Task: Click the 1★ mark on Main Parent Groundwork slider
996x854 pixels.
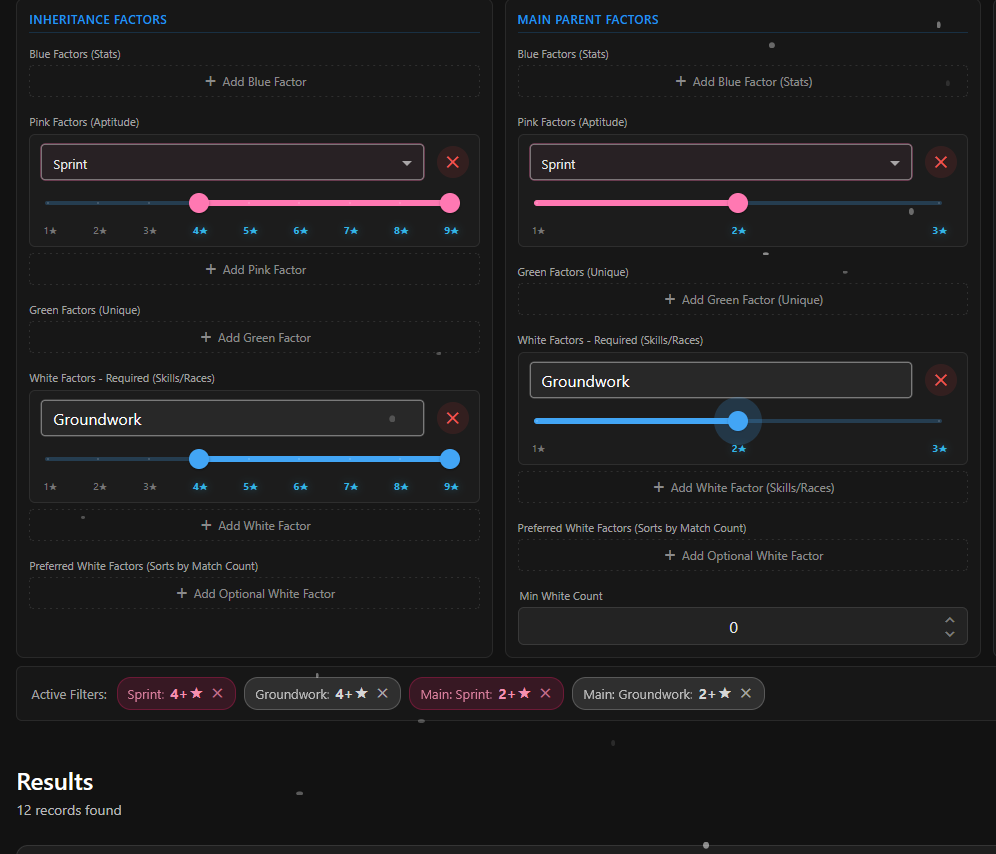Action: click(x=539, y=449)
